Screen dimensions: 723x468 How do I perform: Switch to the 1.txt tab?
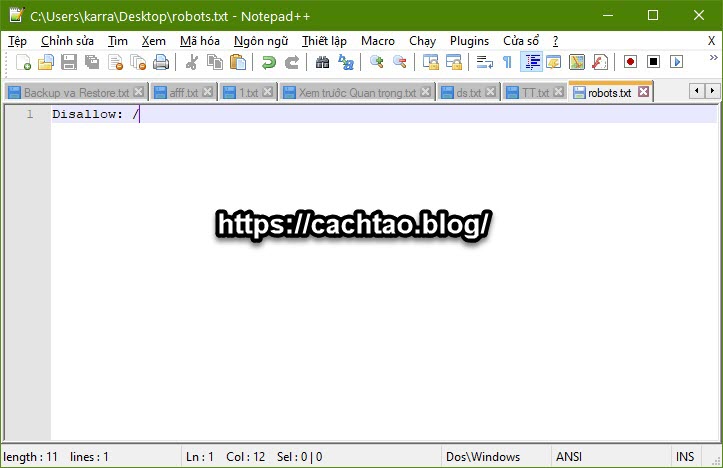[248, 93]
